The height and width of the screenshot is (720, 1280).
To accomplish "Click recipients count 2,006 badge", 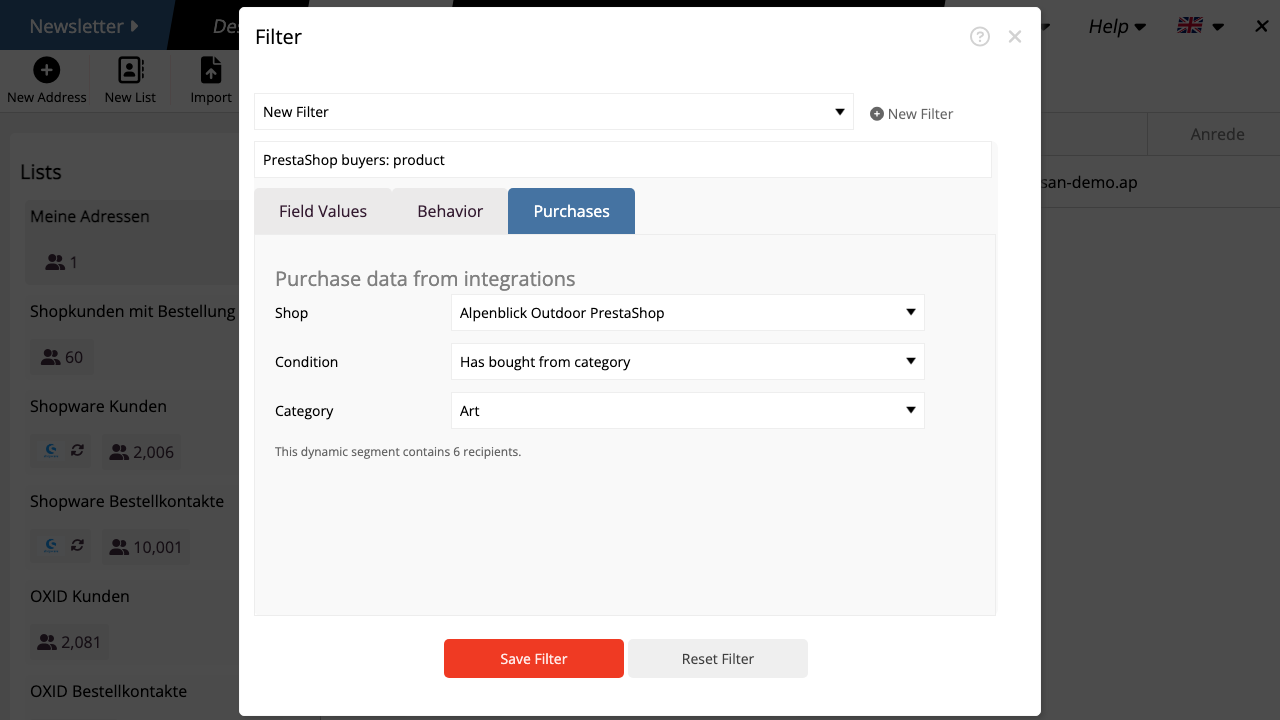I will coord(142,452).
